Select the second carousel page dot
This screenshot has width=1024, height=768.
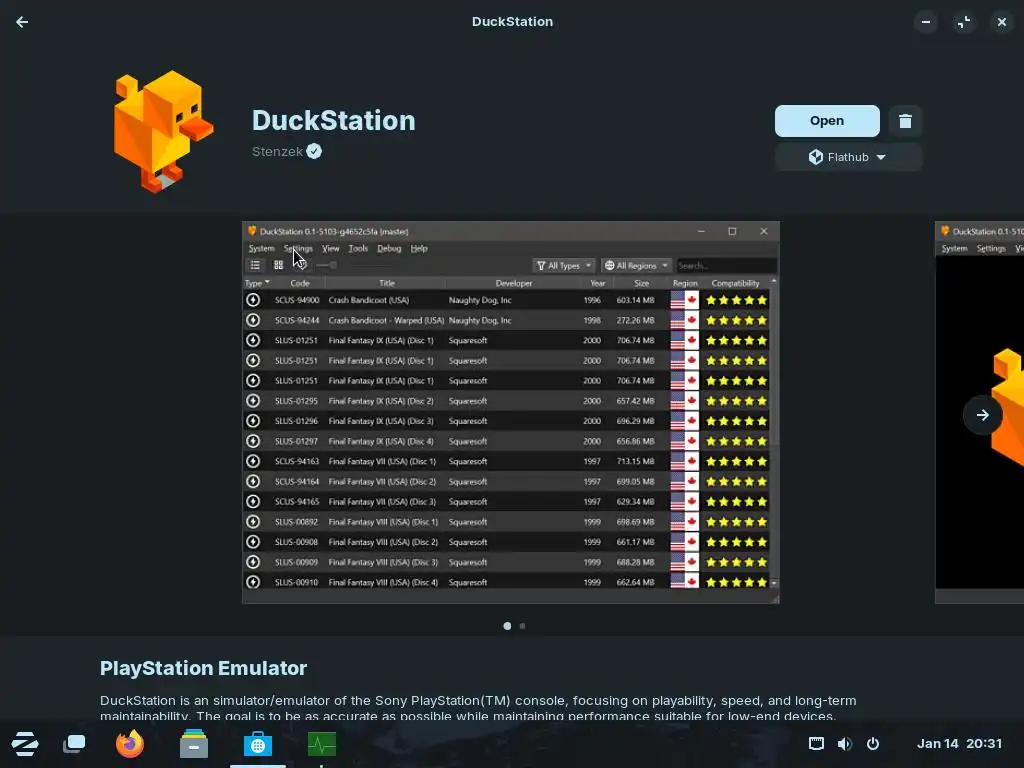pos(522,626)
